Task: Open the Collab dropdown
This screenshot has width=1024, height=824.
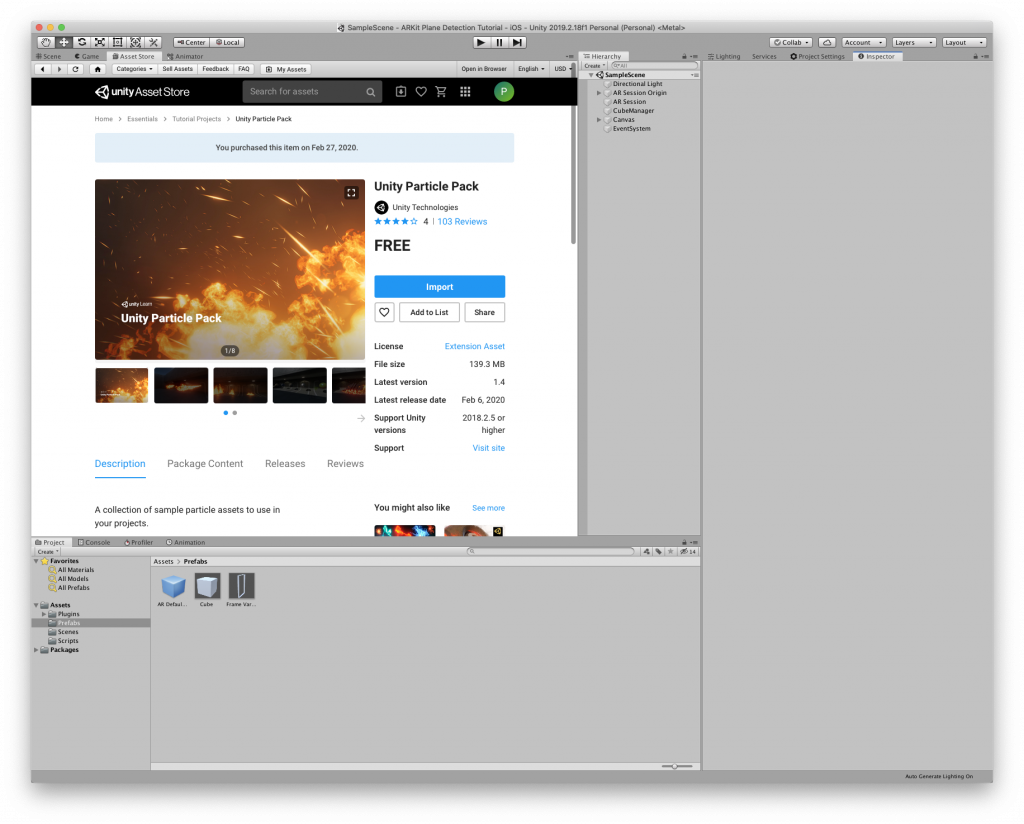Action: tap(792, 42)
